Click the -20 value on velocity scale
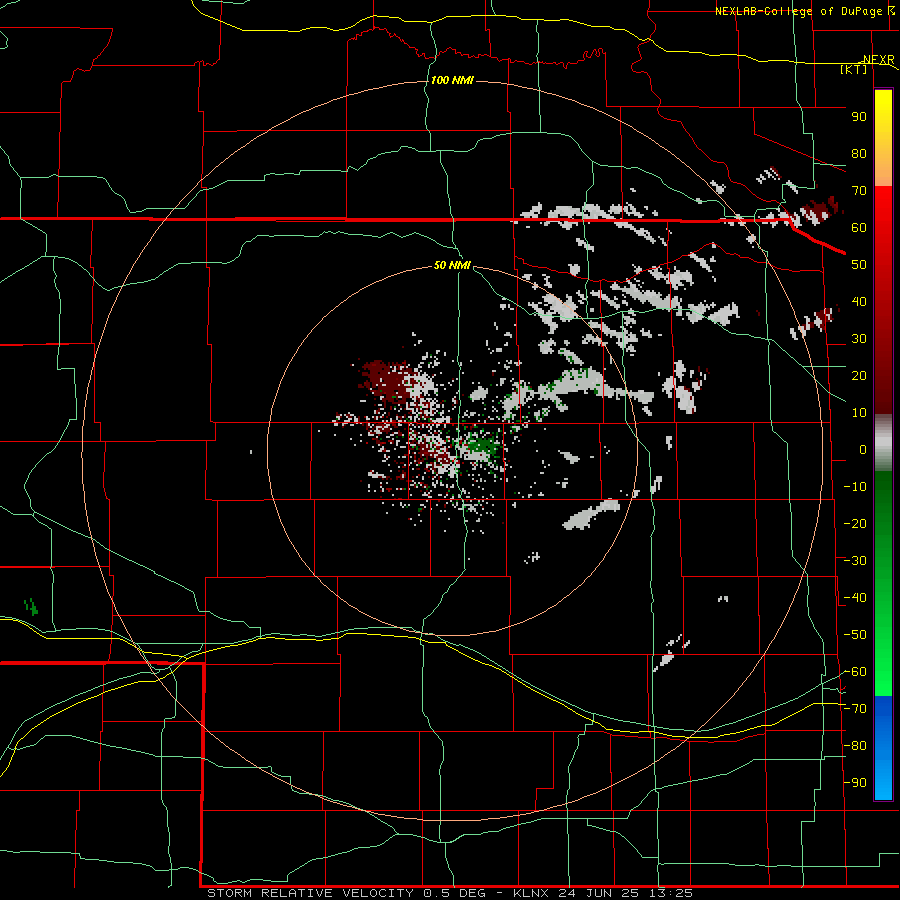This screenshot has width=900, height=900. 855,523
